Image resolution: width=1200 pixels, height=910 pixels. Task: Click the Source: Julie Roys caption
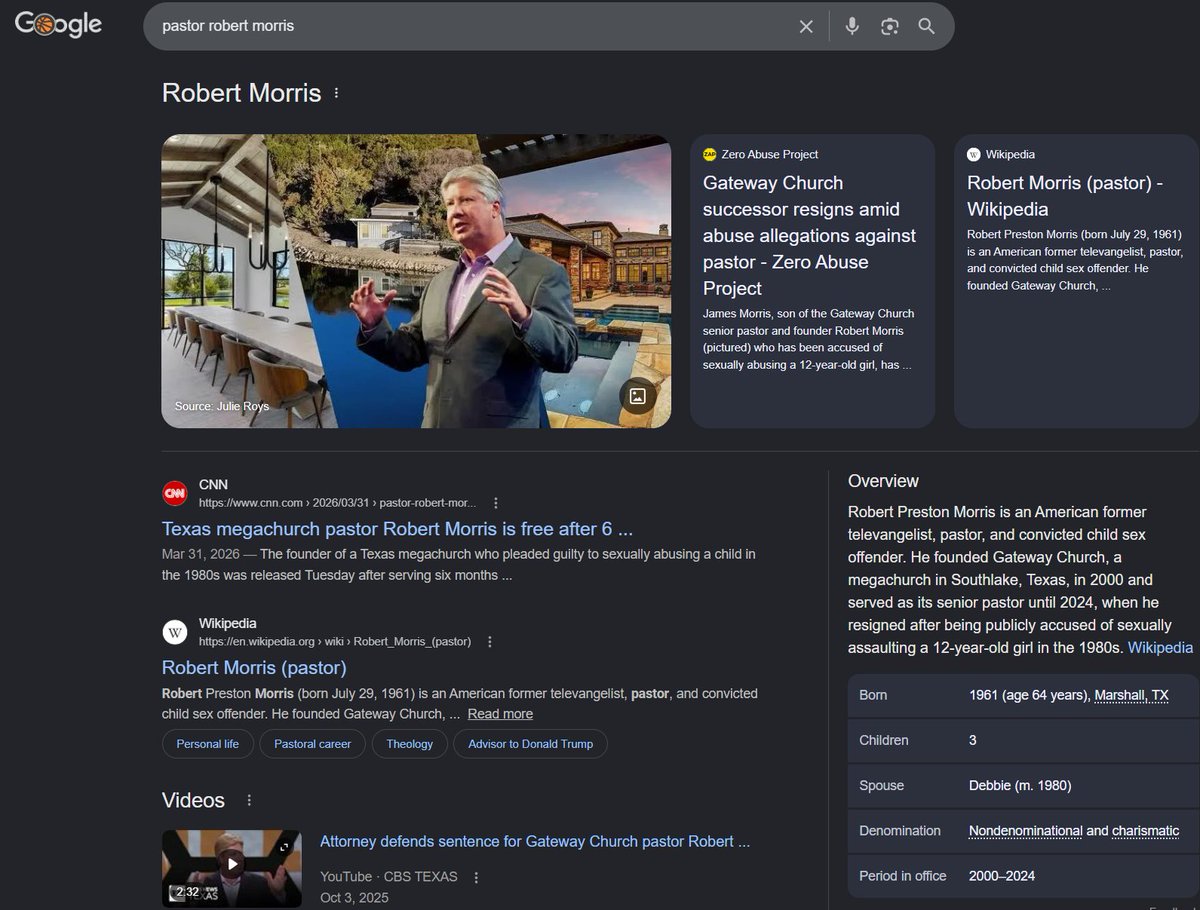tap(222, 406)
